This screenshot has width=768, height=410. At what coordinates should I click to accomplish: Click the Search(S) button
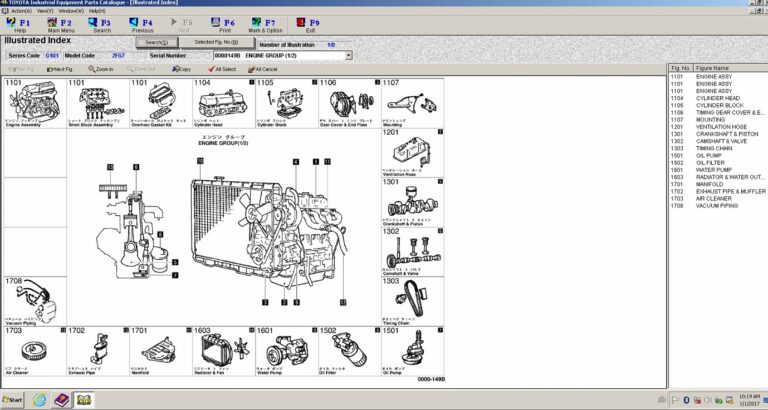156,43
